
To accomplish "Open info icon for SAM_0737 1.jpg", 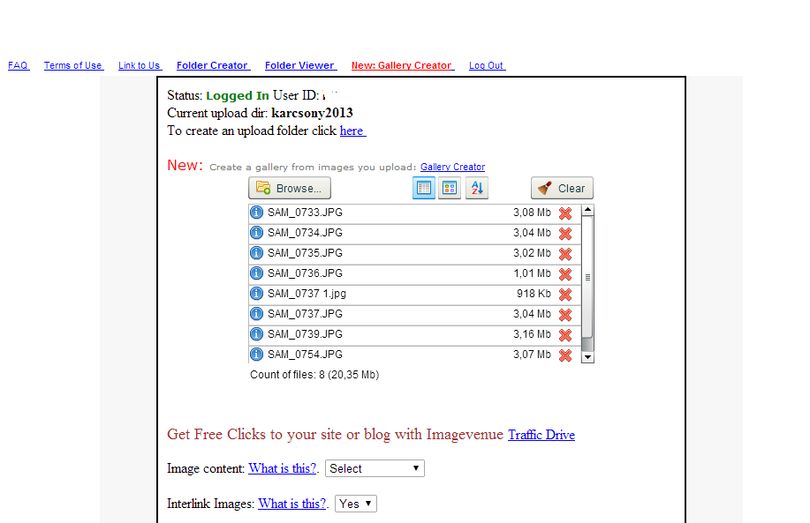I will point(256,294).
